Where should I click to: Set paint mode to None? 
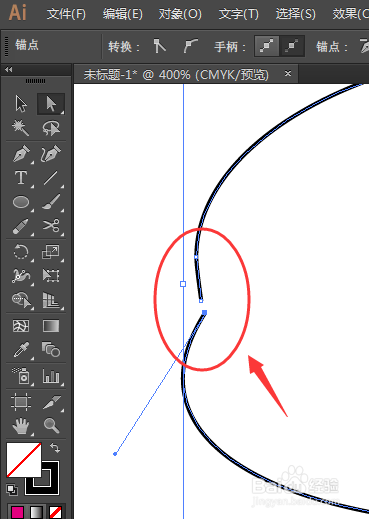55,512
